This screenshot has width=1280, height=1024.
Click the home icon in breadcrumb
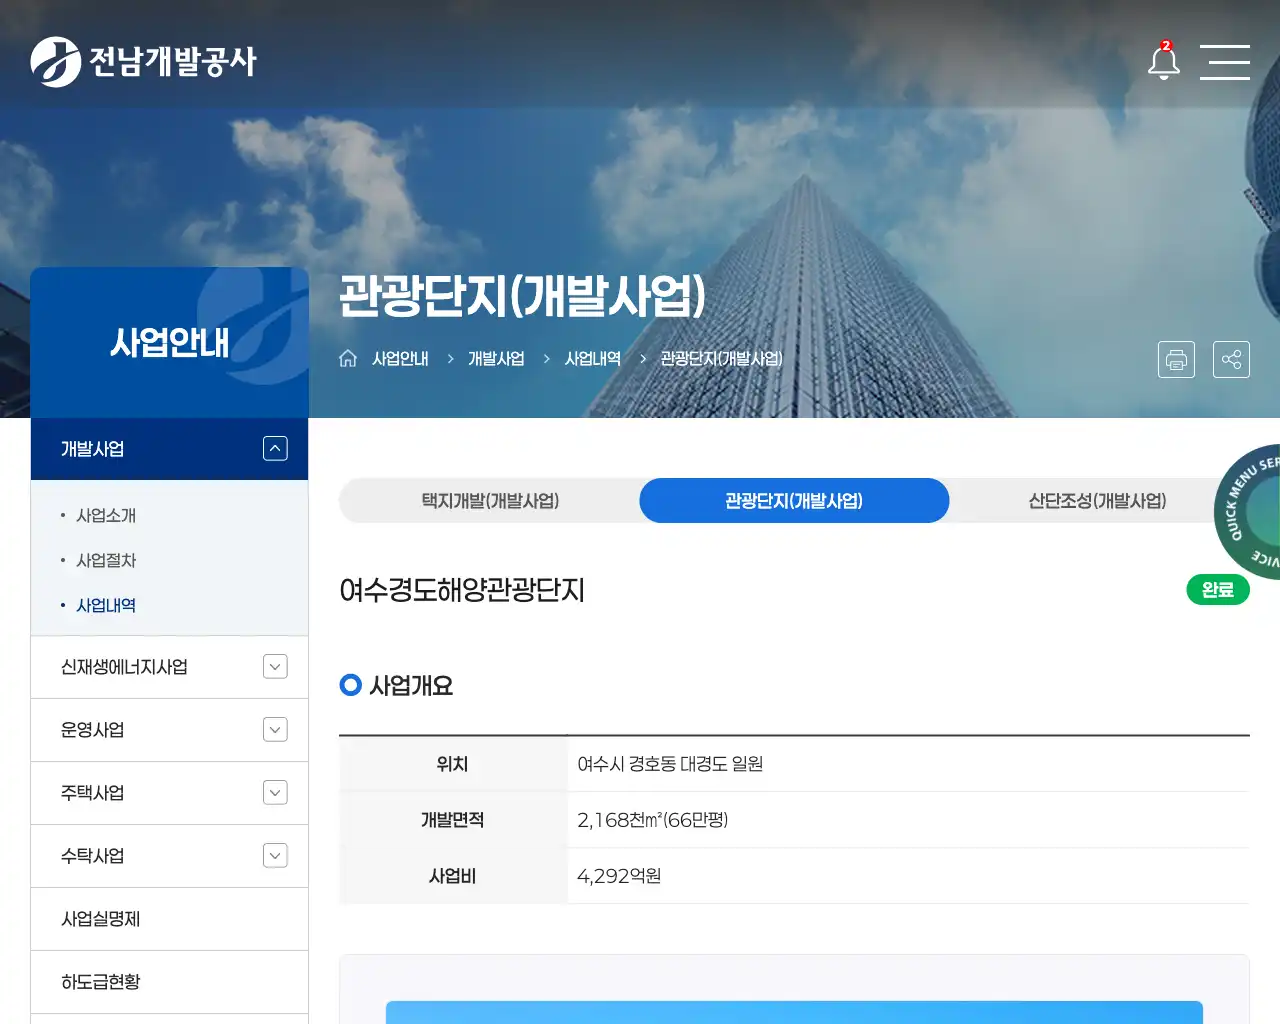click(x=348, y=358)
